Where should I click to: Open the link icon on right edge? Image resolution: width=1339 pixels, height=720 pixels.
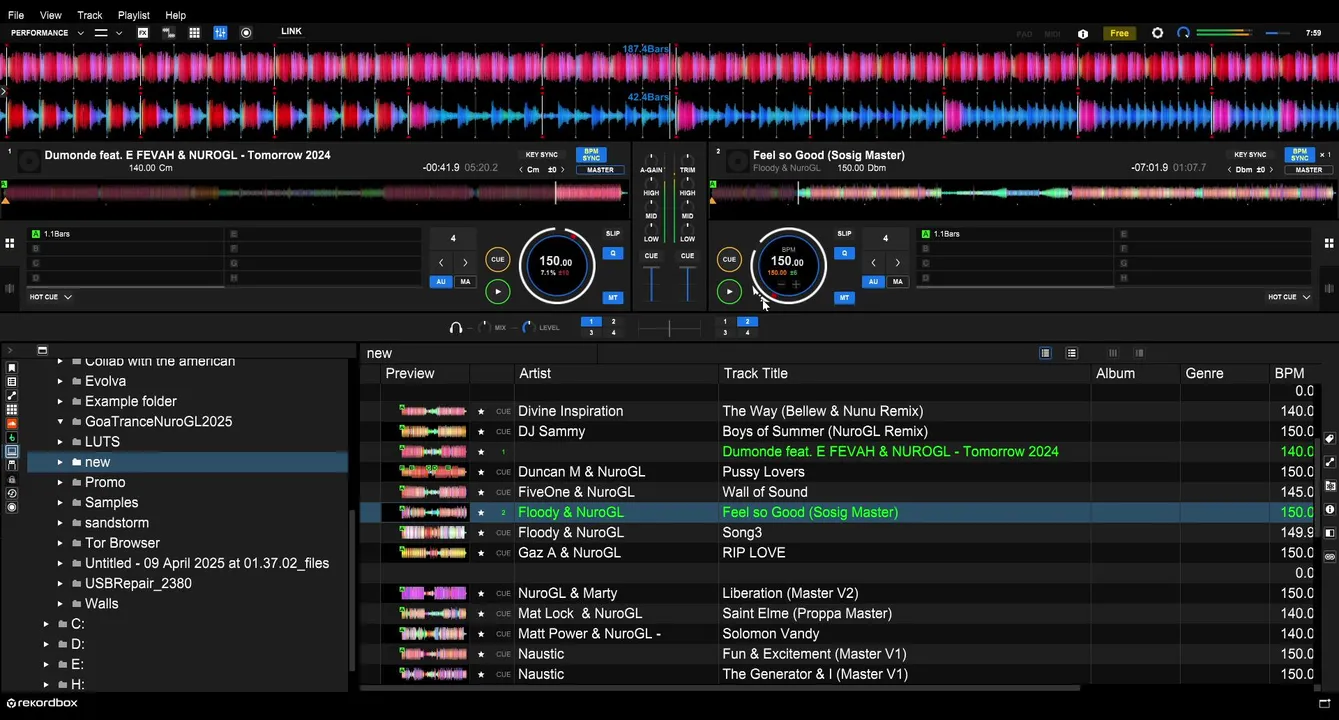(1330, 557)
